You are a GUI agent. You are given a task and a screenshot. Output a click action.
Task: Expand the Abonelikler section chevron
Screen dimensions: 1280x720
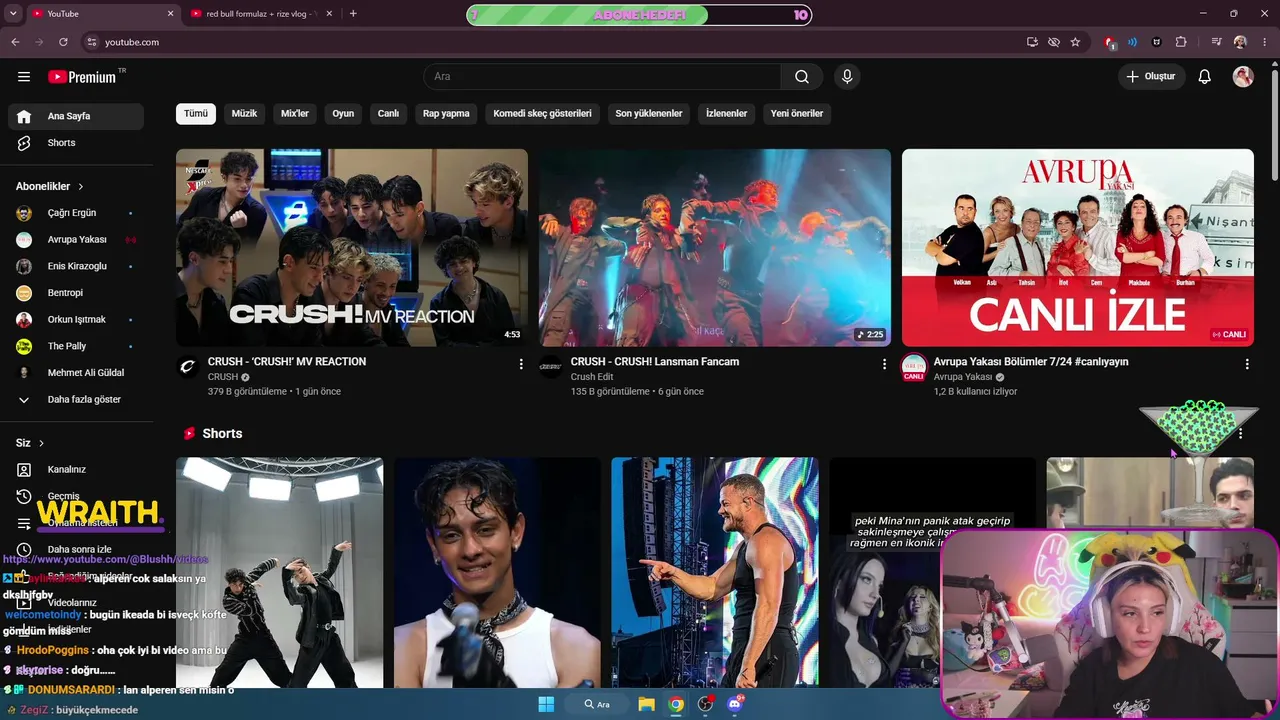[x=81, y=187]
